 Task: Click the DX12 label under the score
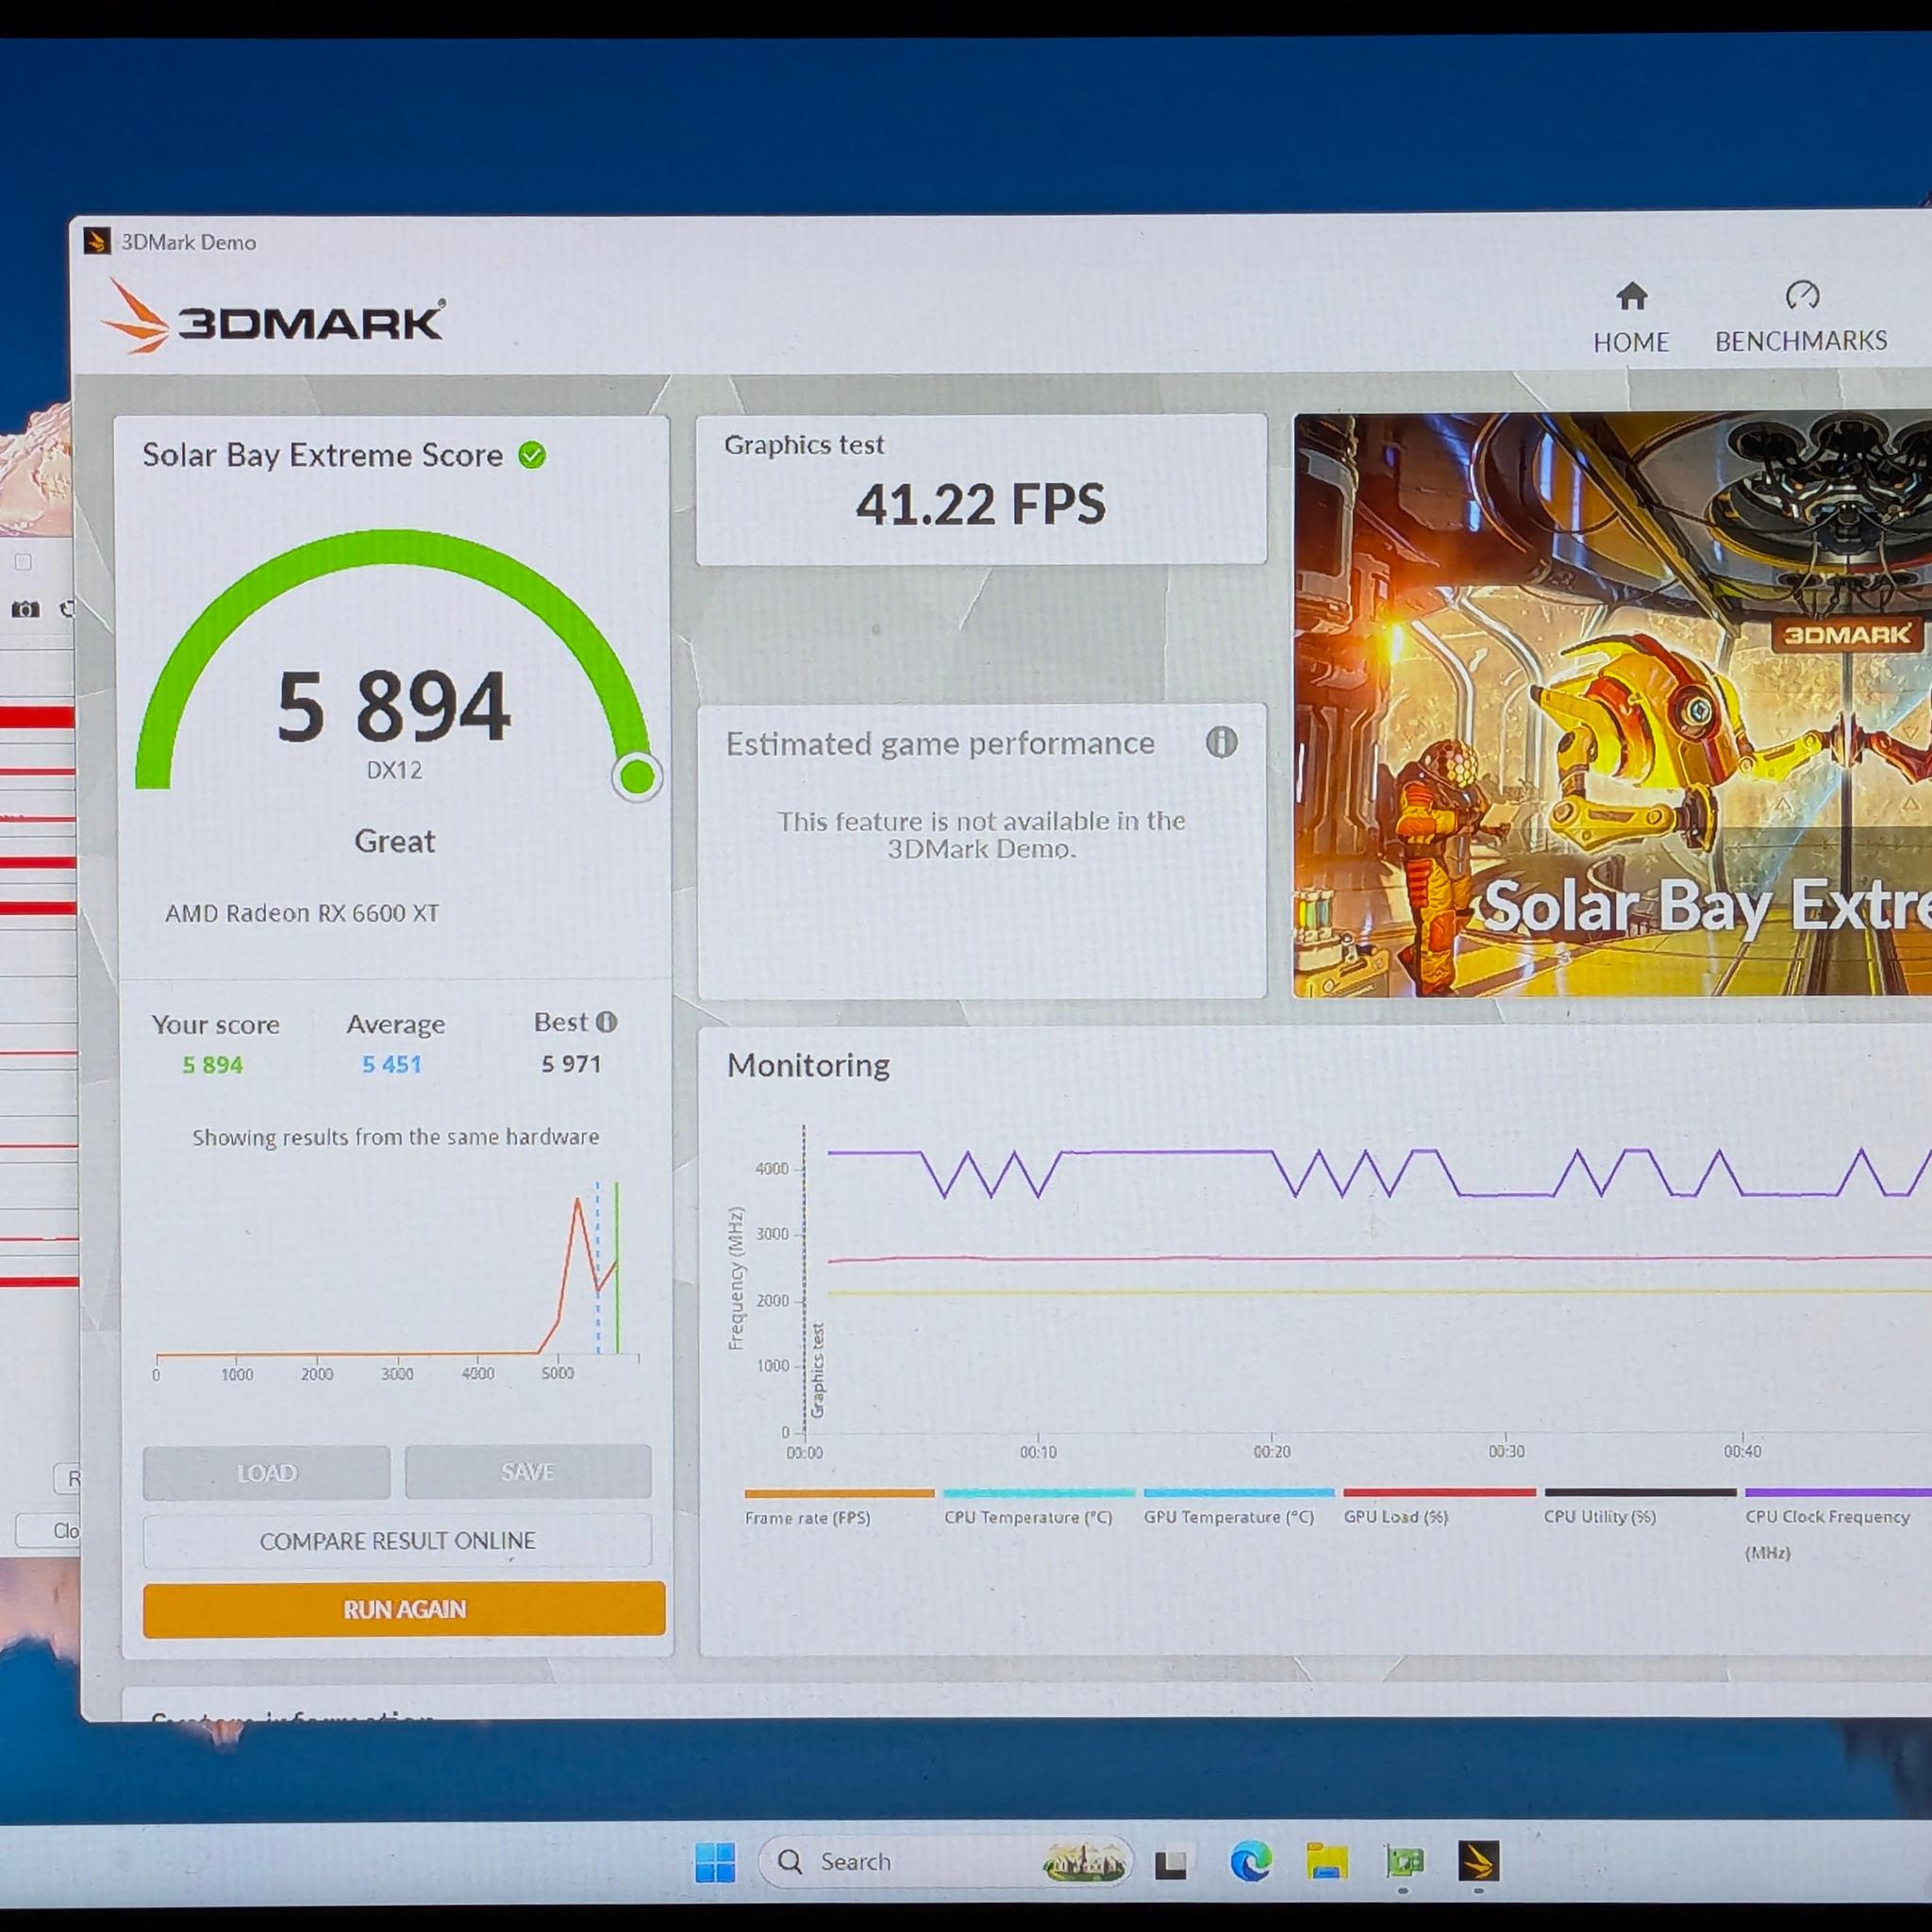click(394, 770)
